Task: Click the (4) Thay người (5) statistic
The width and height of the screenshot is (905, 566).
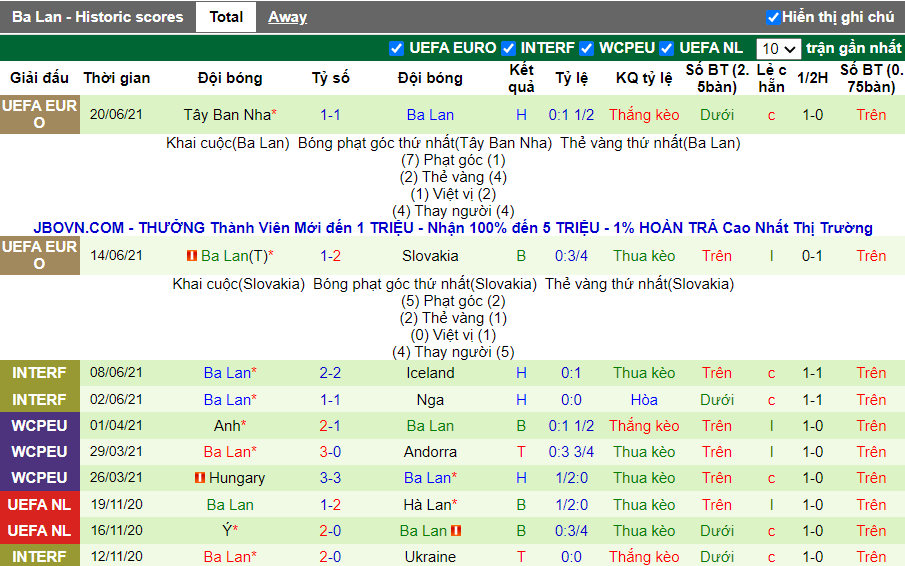Action: (453, 352)
